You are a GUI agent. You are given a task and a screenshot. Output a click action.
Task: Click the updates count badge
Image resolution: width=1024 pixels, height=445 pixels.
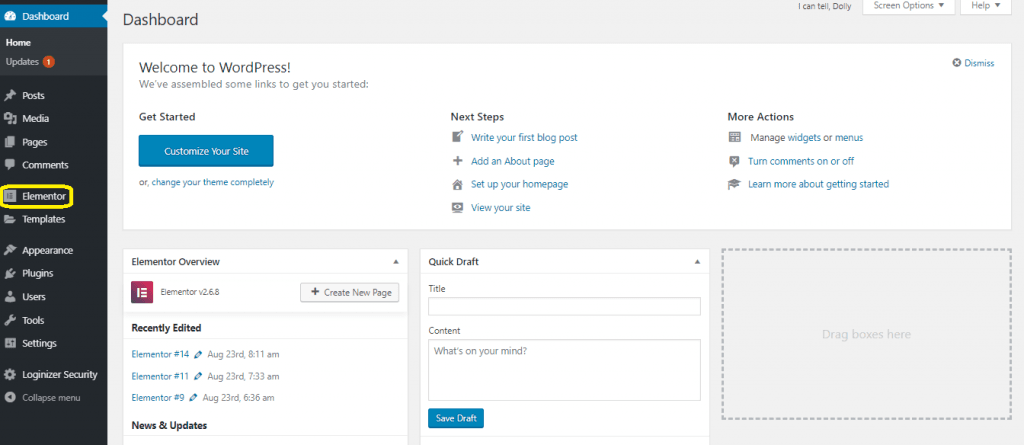coord(48,62)
